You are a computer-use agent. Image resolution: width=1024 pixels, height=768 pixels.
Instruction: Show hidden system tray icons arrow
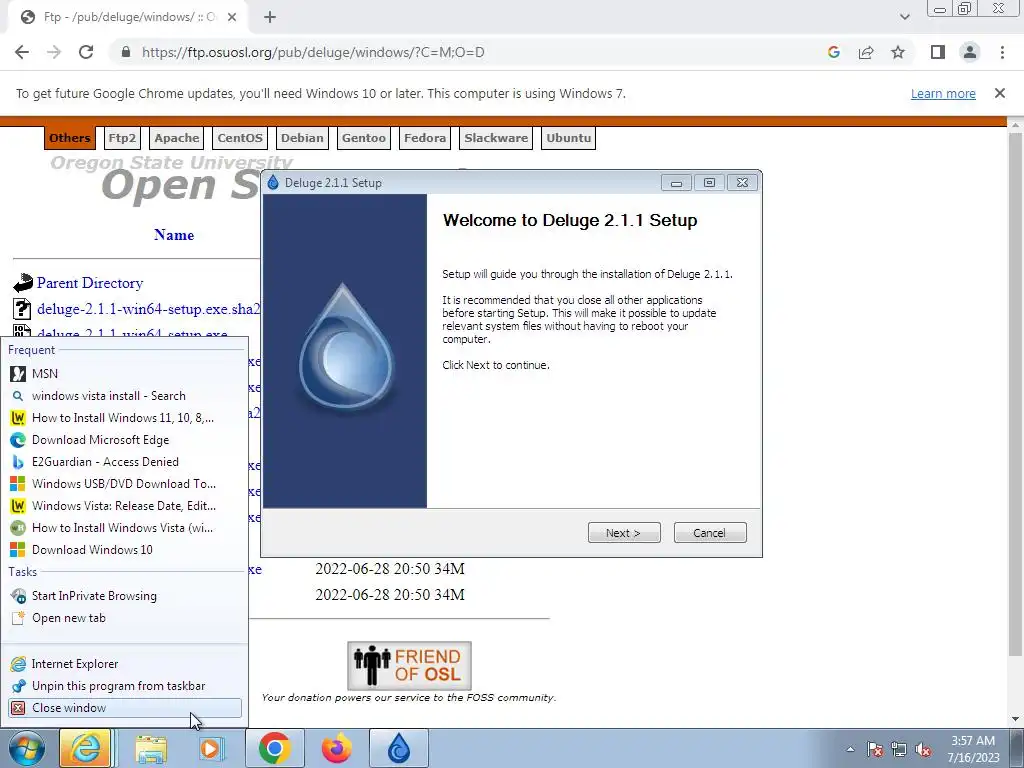pos(850,749)
